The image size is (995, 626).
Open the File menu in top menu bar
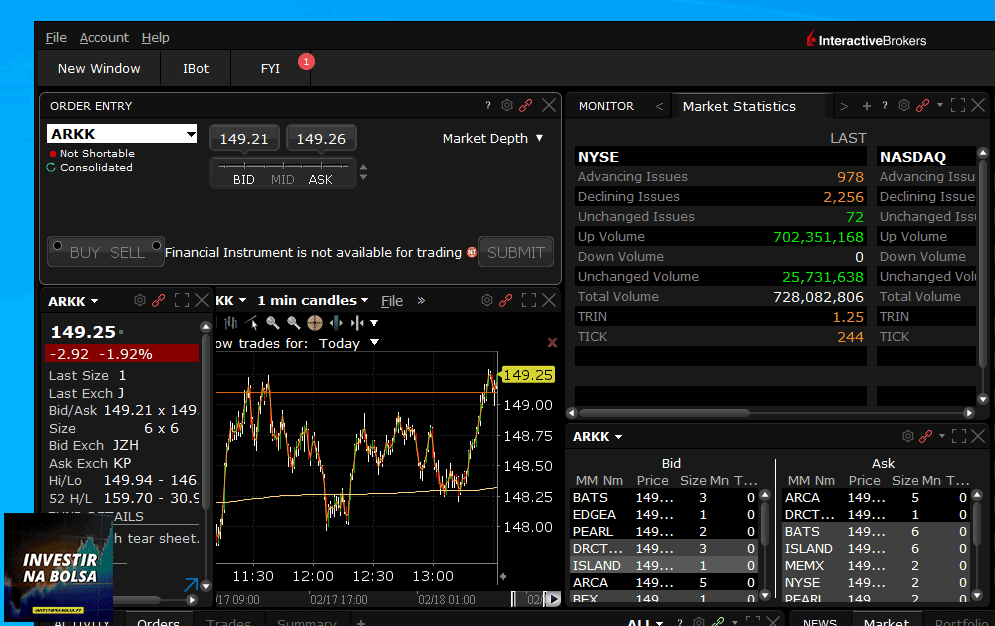click(x=56, y=38)
